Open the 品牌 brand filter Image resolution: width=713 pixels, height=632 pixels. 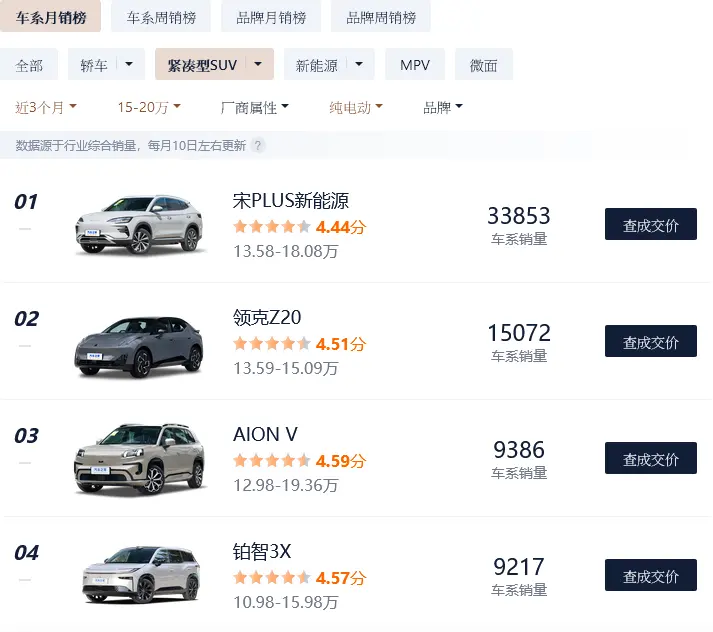(x=442, y=107)
